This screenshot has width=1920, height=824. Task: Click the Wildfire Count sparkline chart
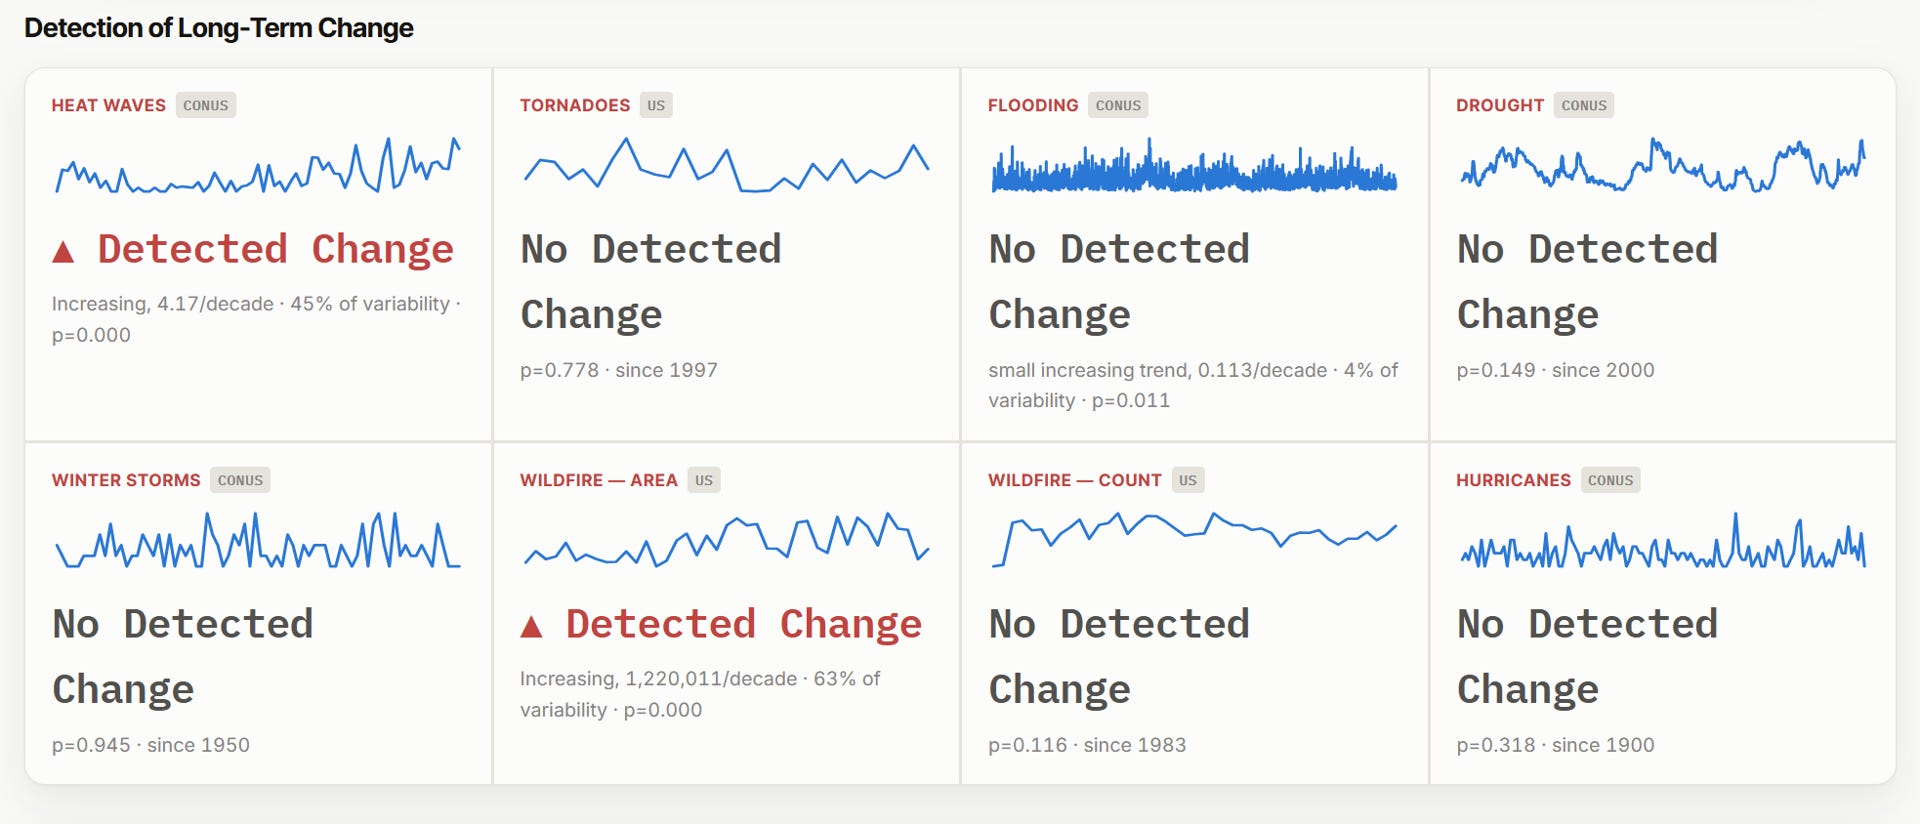pyautogui.click(x=1194, y=540)
